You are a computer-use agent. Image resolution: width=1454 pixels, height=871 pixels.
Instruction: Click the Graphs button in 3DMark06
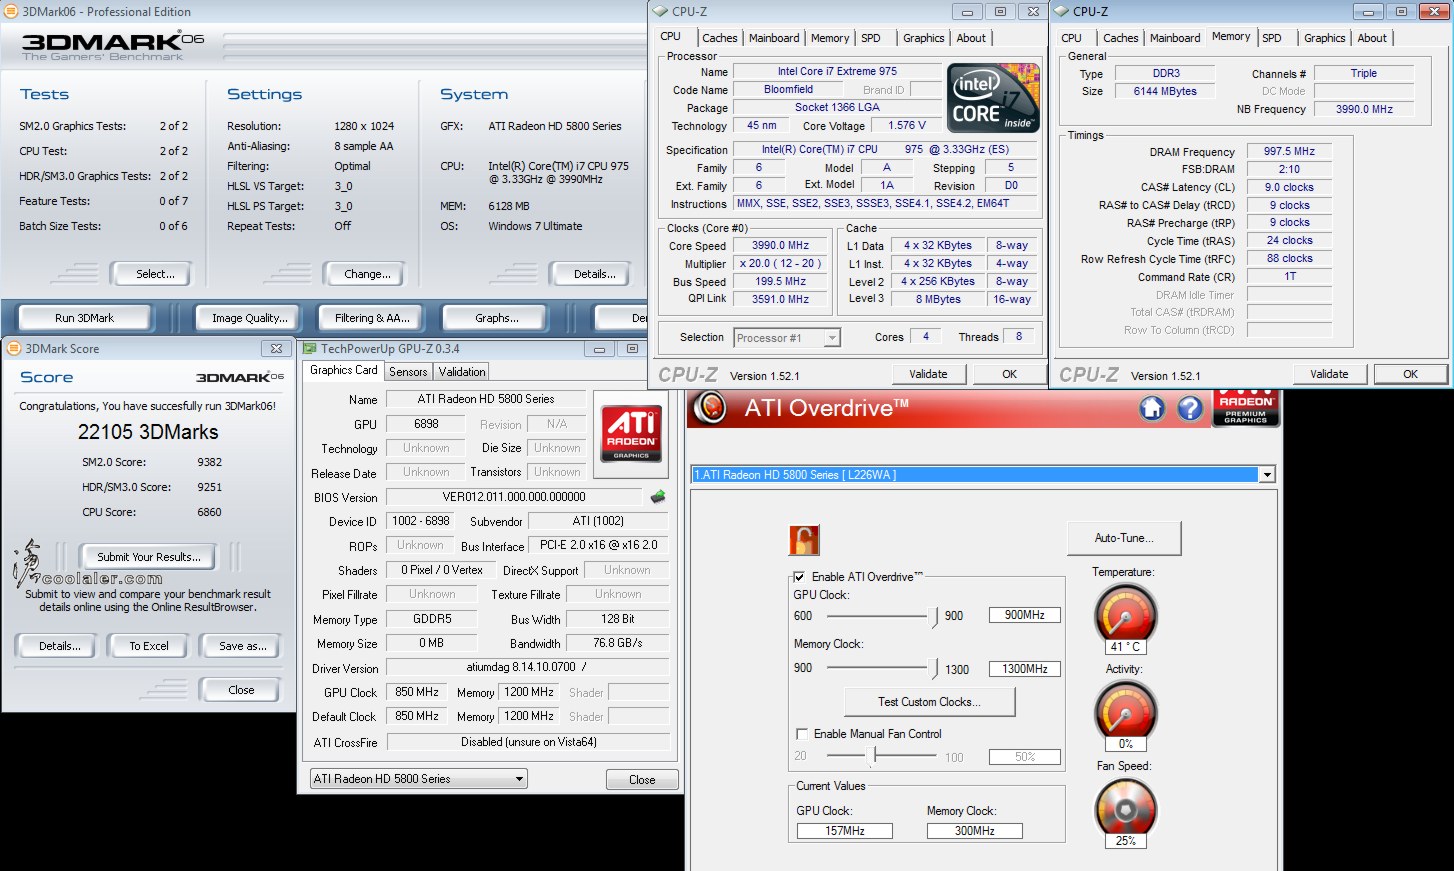[x=497, y=318]
